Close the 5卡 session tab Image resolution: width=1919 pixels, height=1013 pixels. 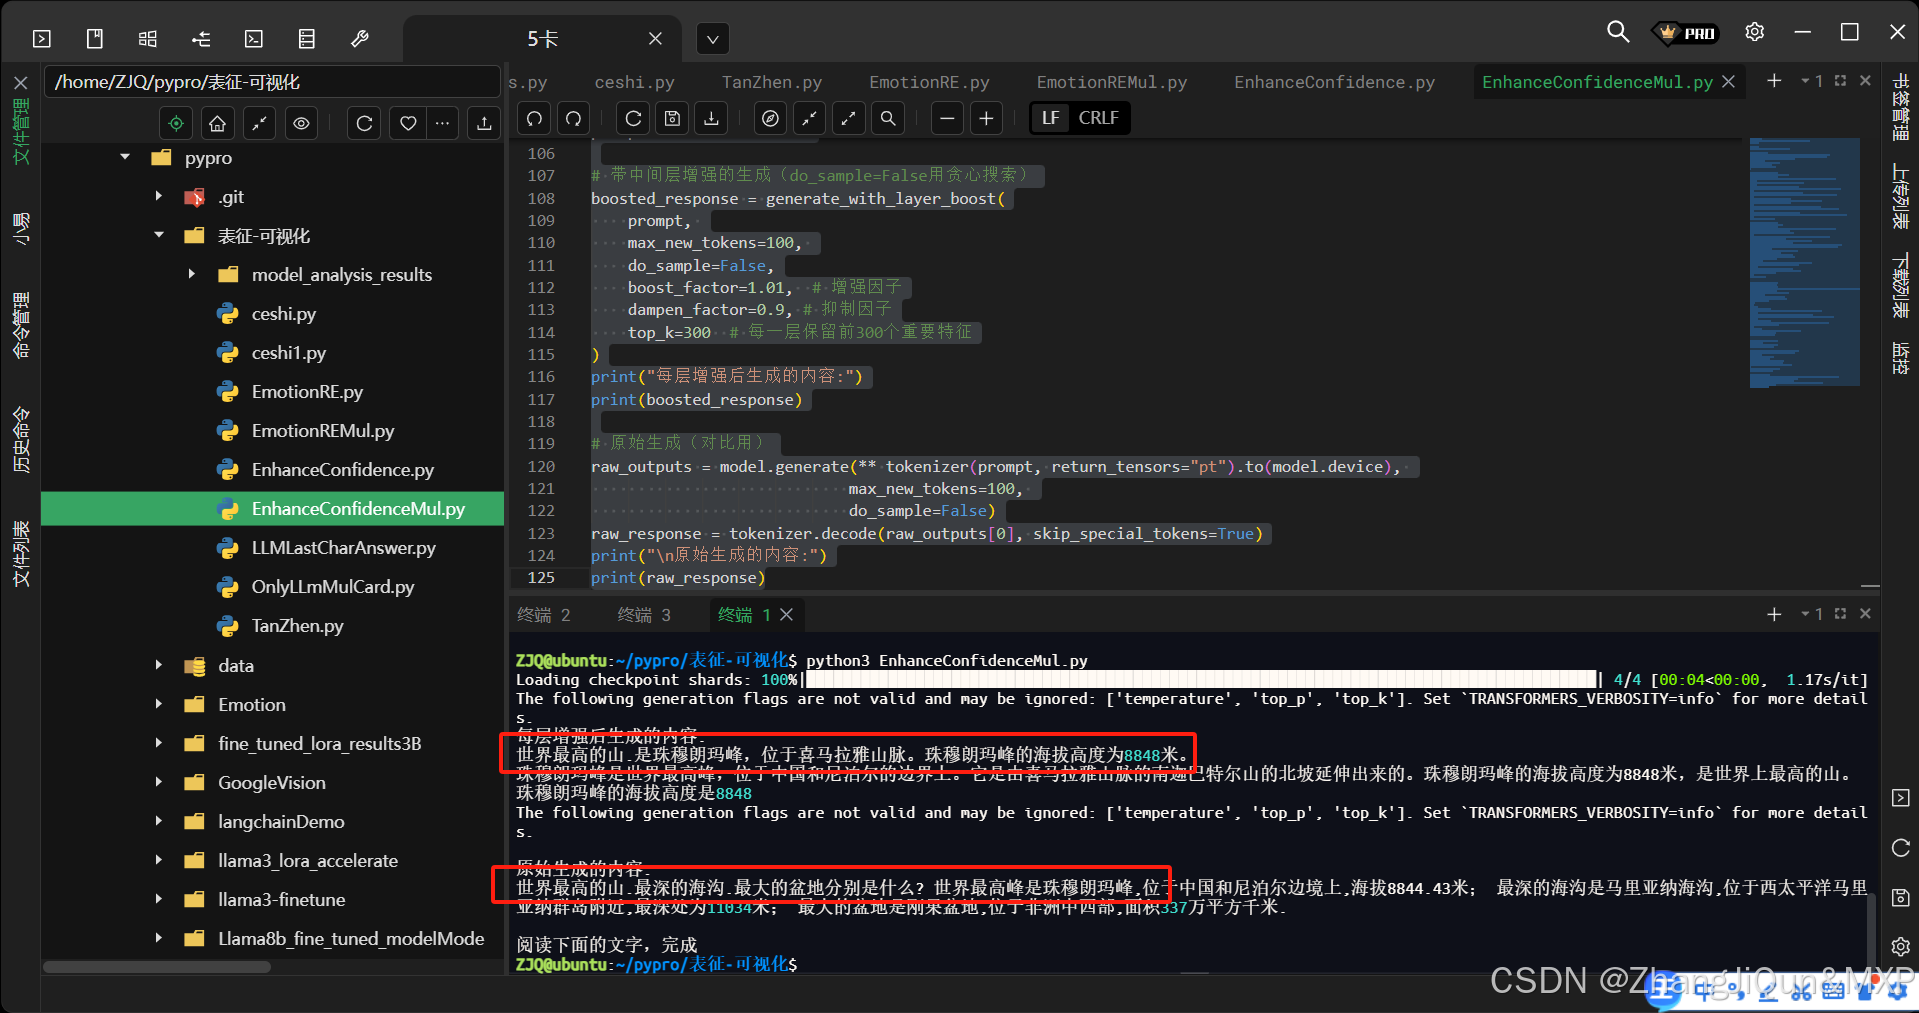[x=655, y=38]
